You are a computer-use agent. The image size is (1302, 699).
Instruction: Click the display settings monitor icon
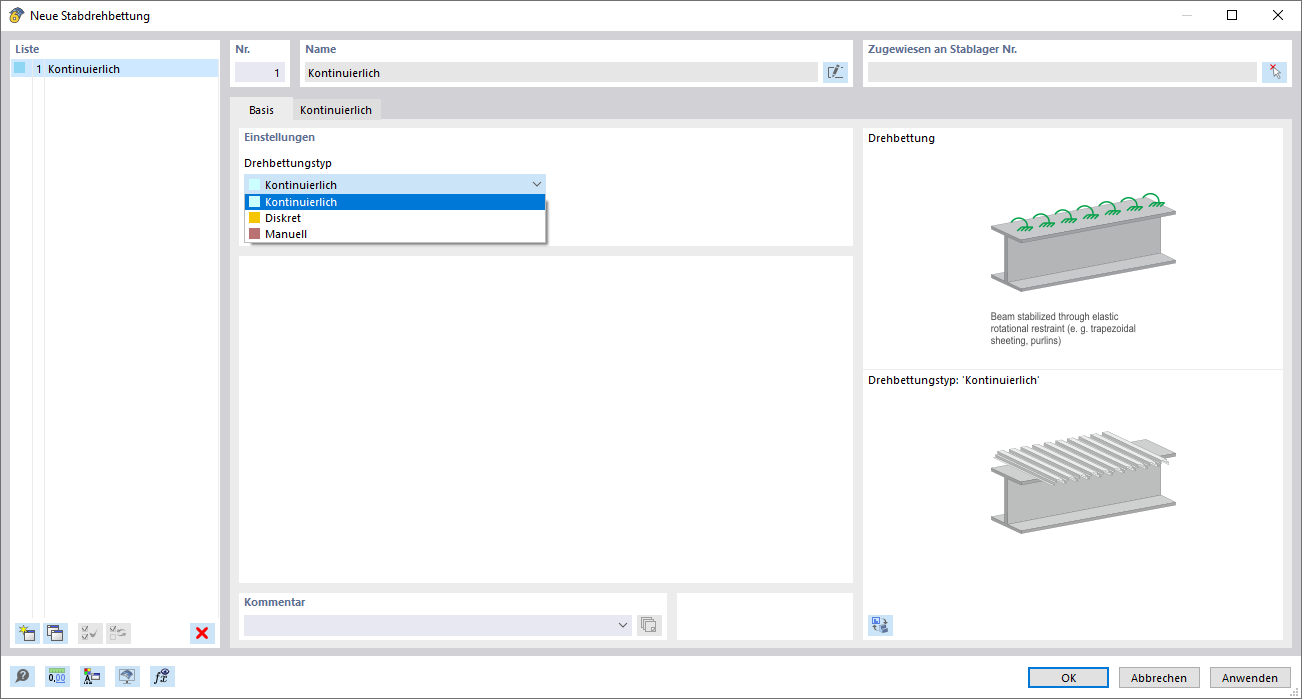click(x=127, y=676)
